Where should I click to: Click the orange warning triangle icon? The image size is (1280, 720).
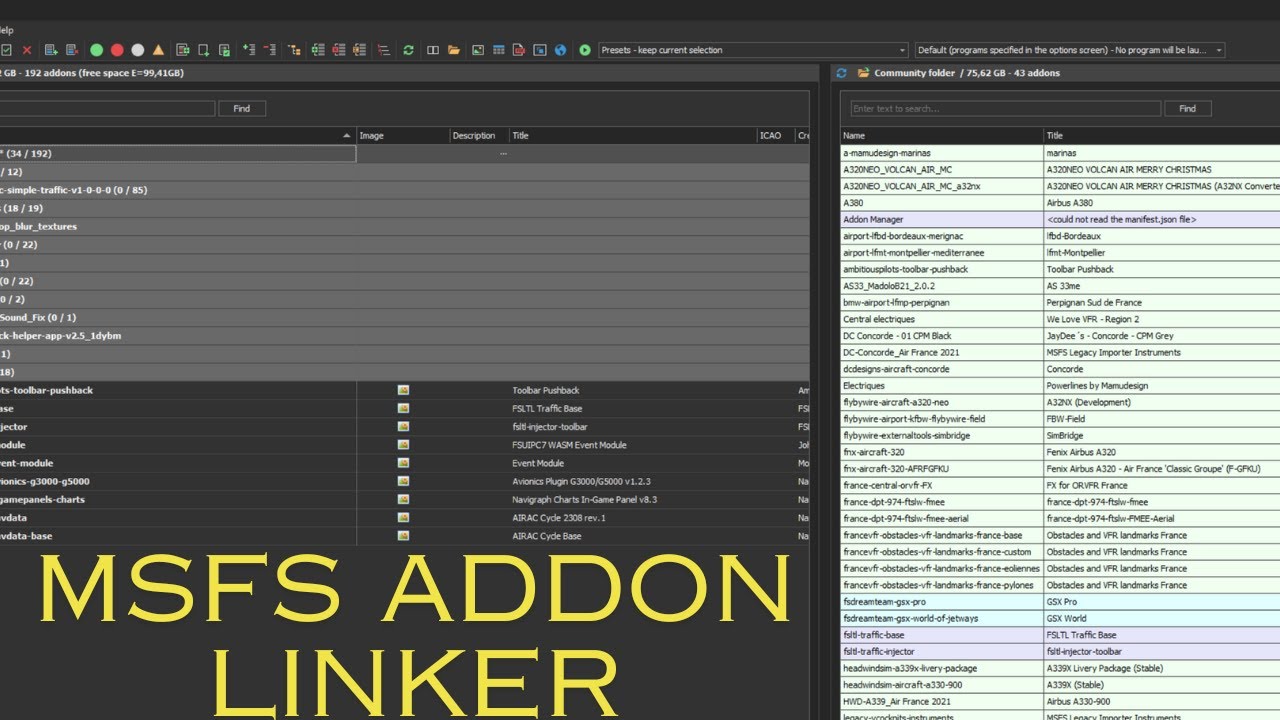point(158,50)
